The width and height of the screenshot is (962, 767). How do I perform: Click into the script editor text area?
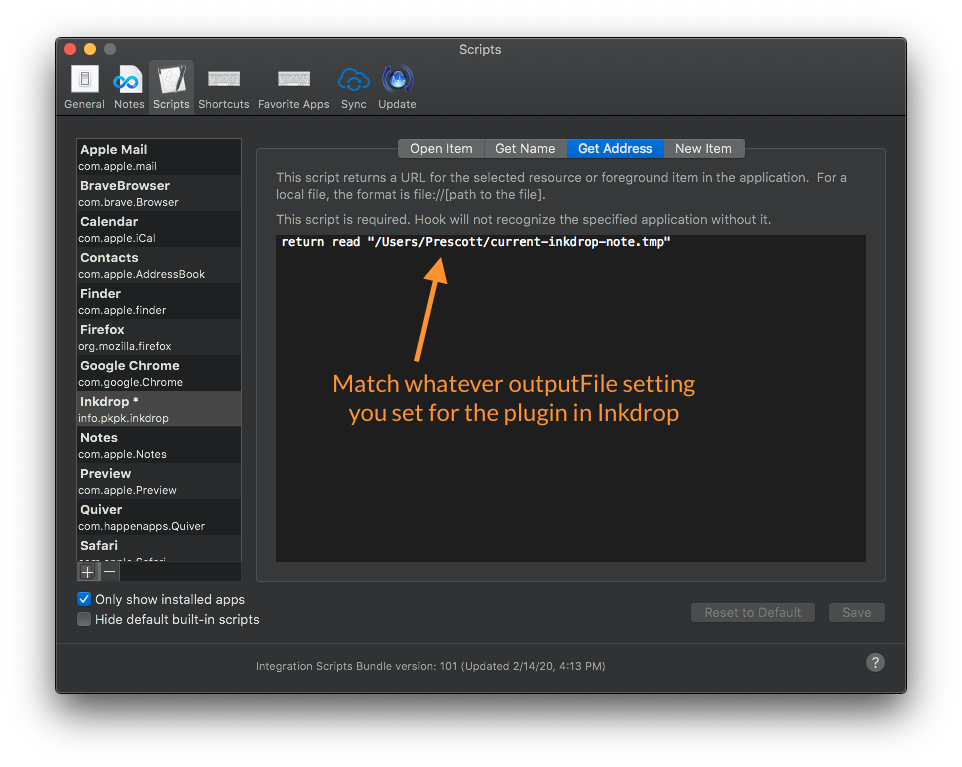click(x=571, y=398)
